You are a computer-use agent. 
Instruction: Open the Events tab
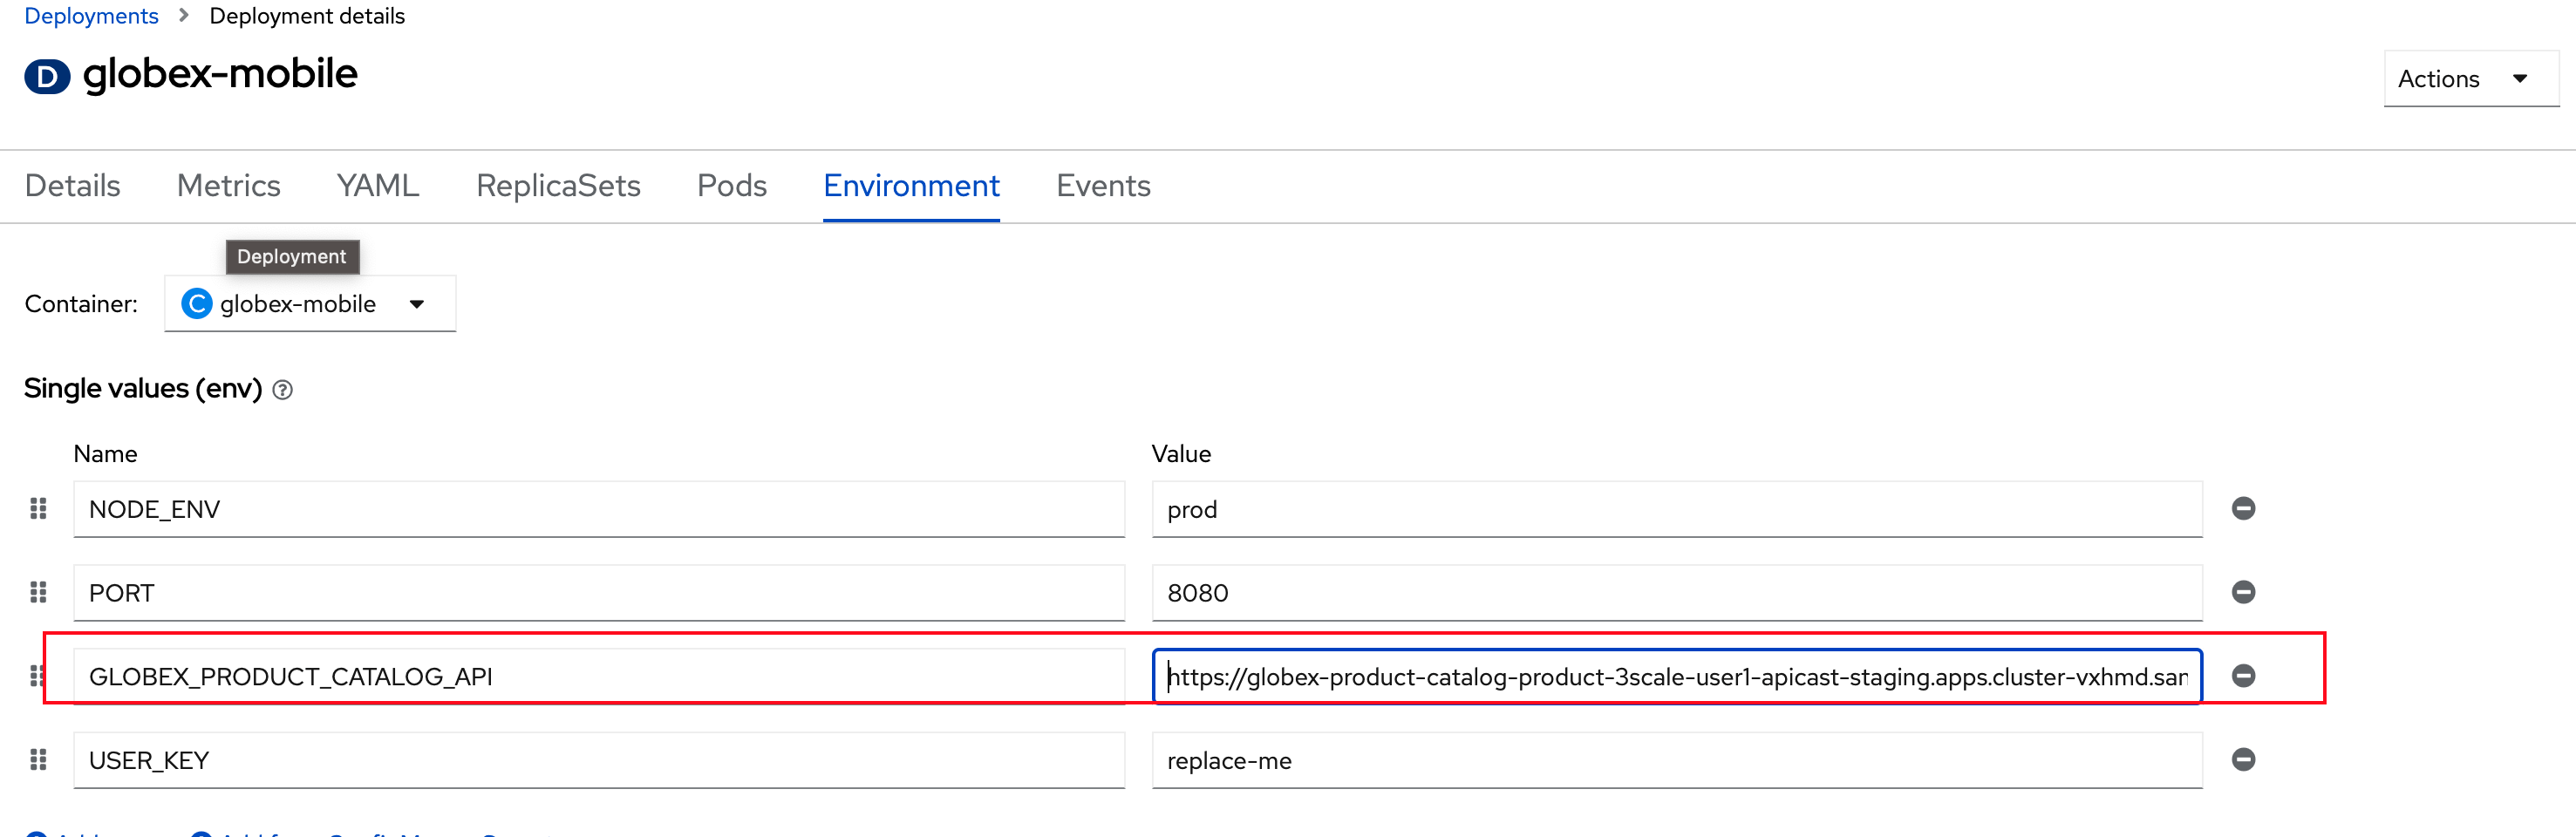(x=1103, y=186)
